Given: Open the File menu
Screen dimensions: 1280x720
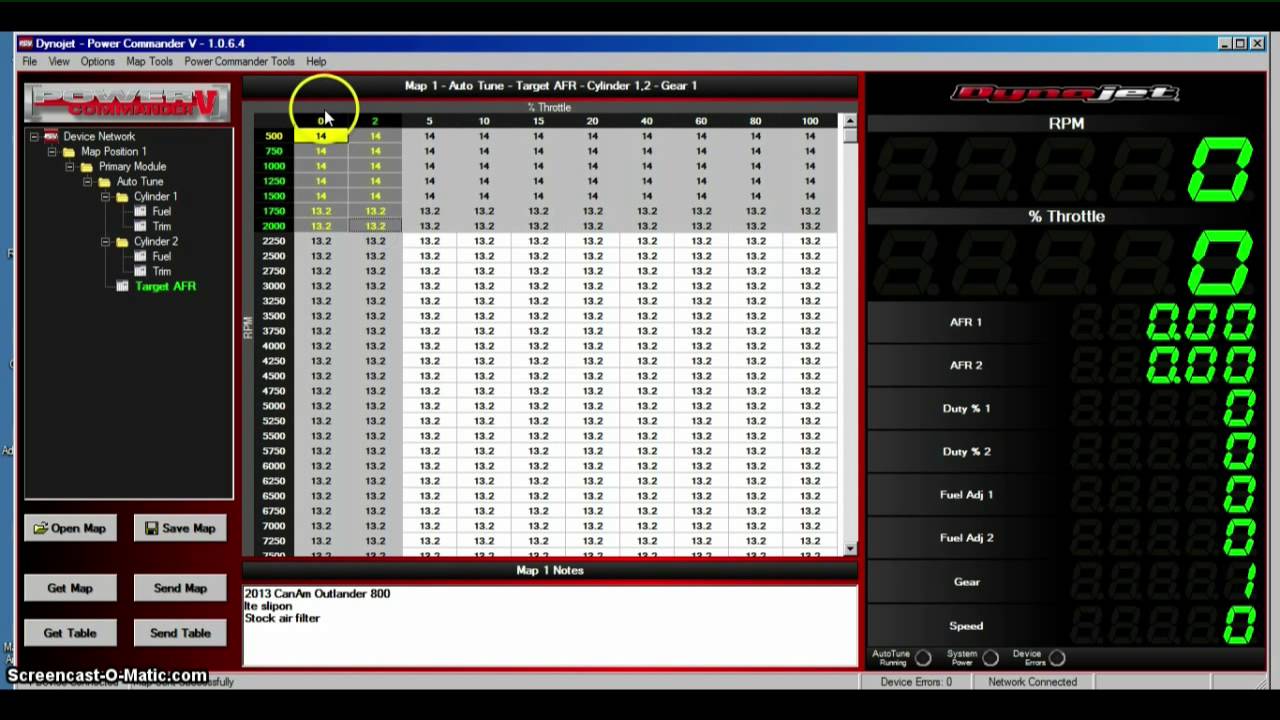Looking at the screenshot, I should pos(30,62).
